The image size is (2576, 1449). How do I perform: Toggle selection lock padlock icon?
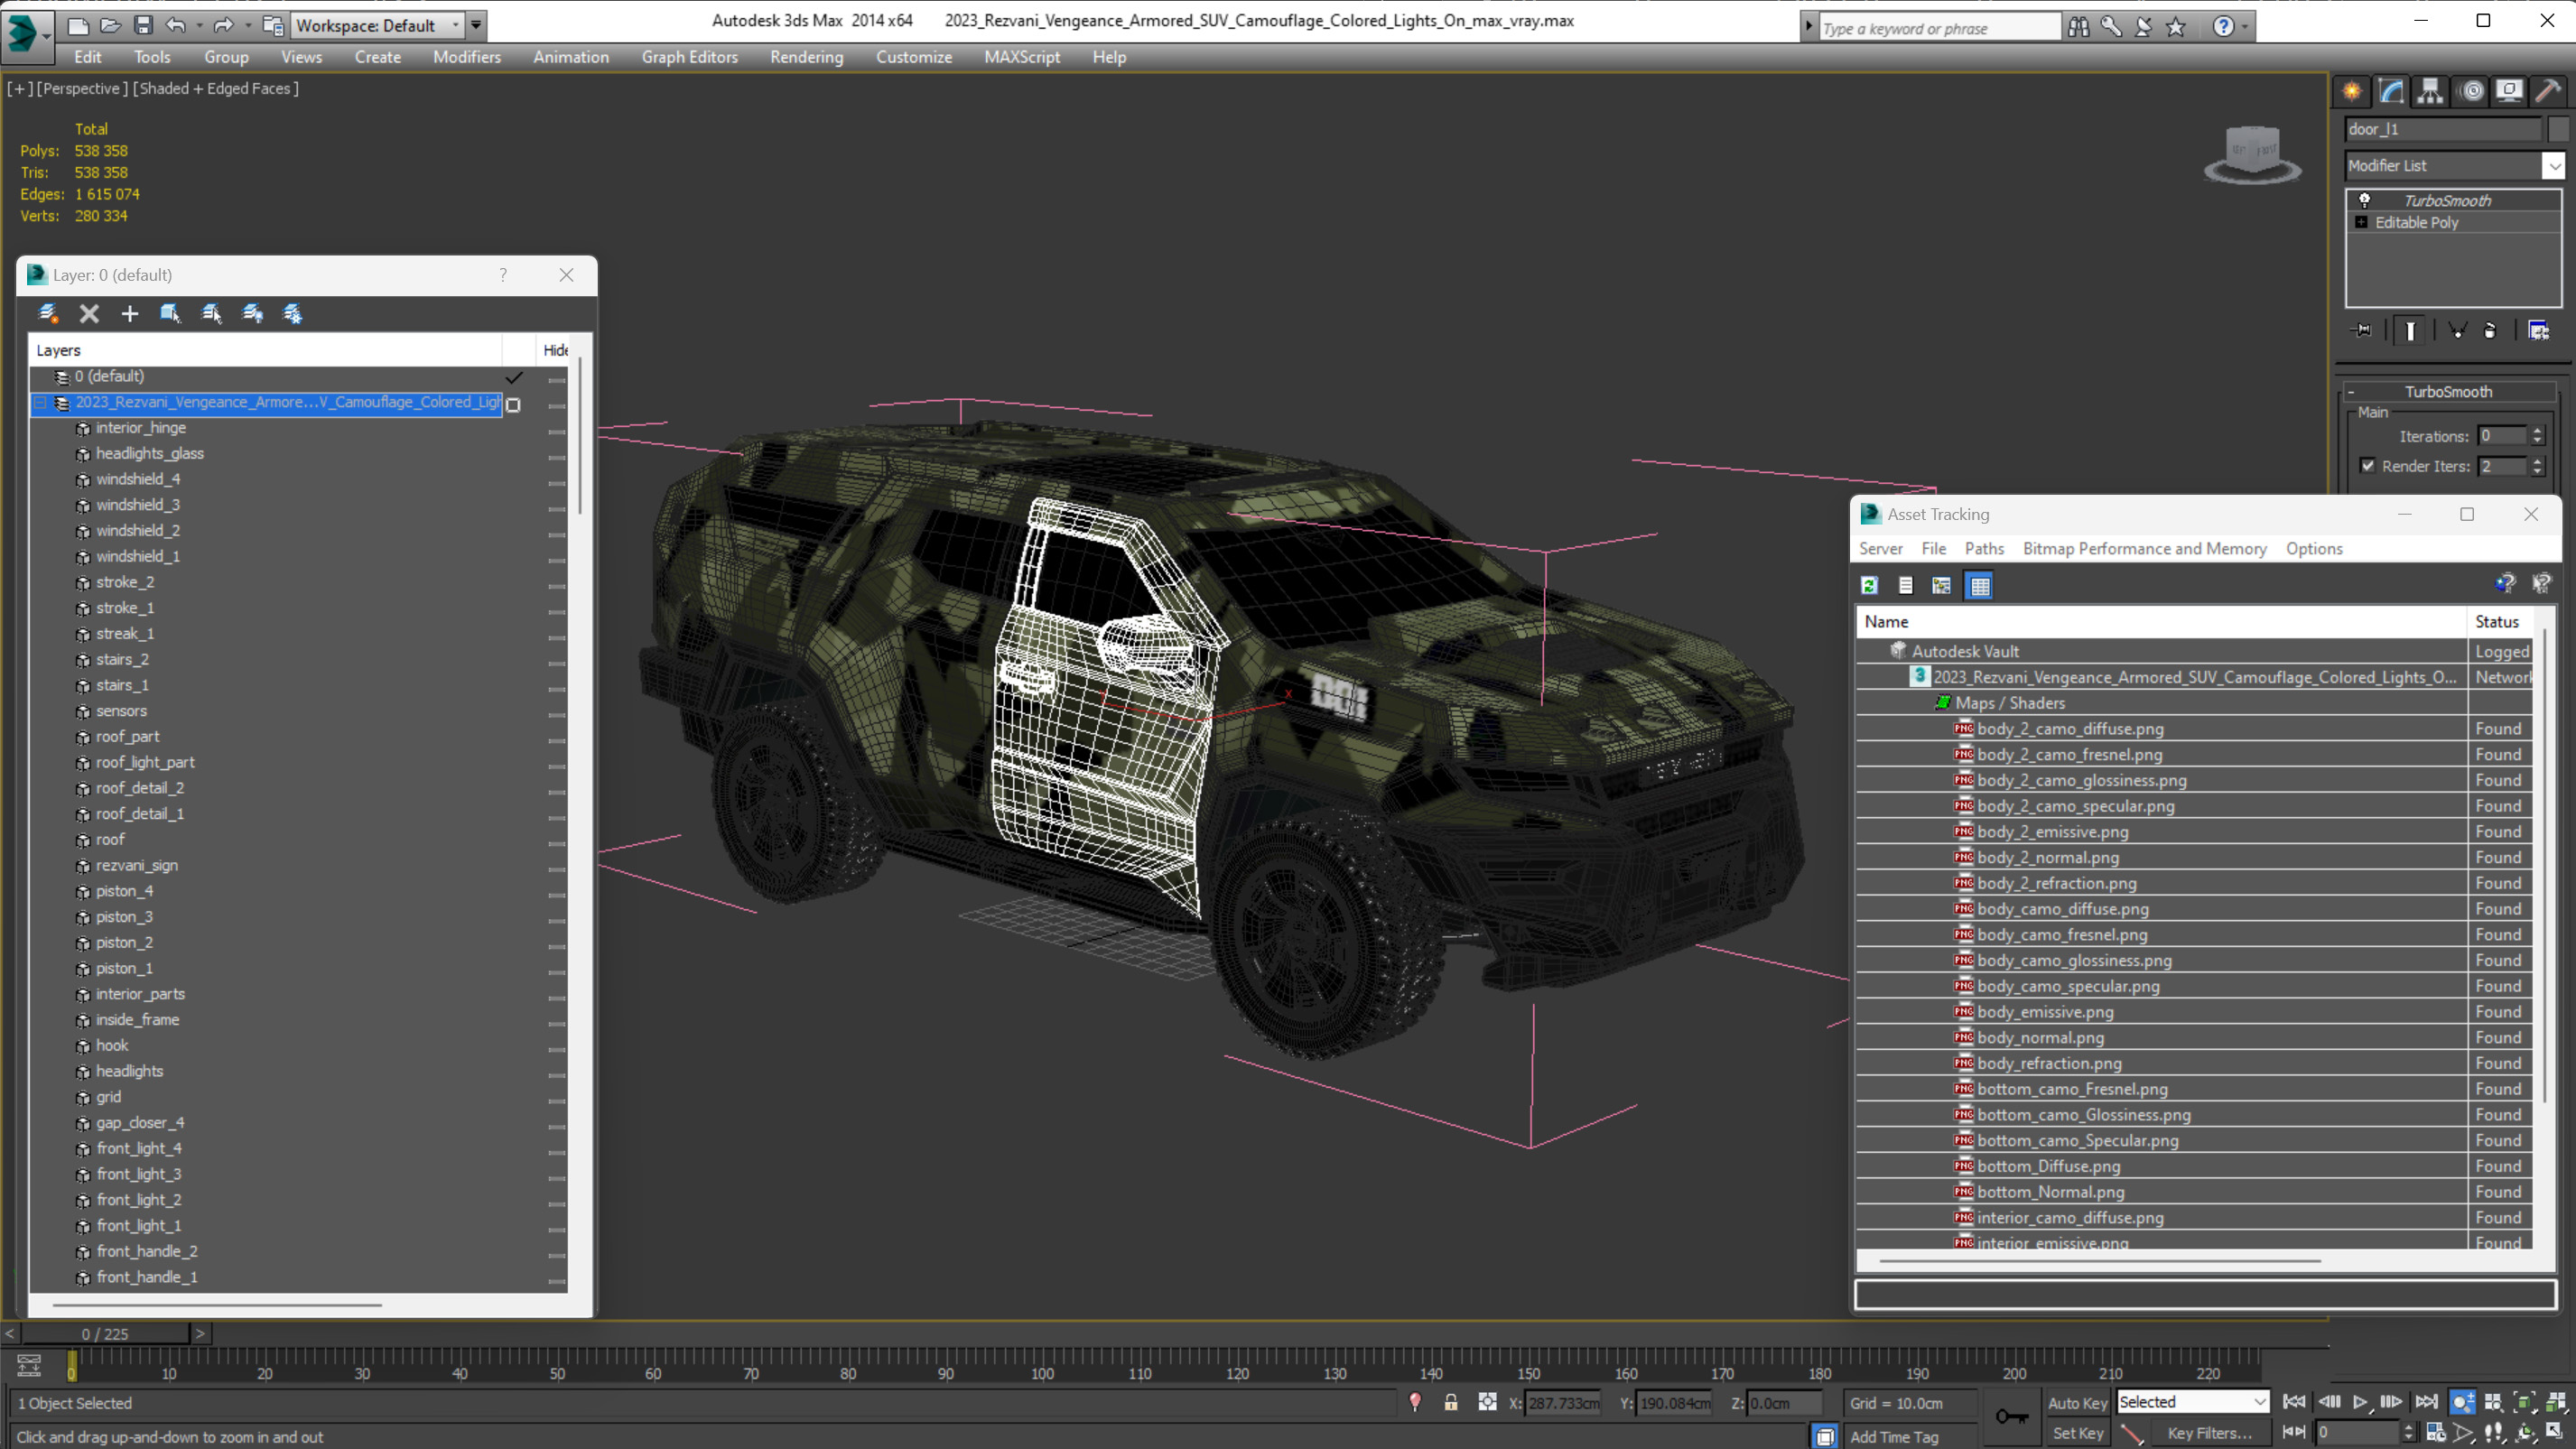tap(1451, 1403)
